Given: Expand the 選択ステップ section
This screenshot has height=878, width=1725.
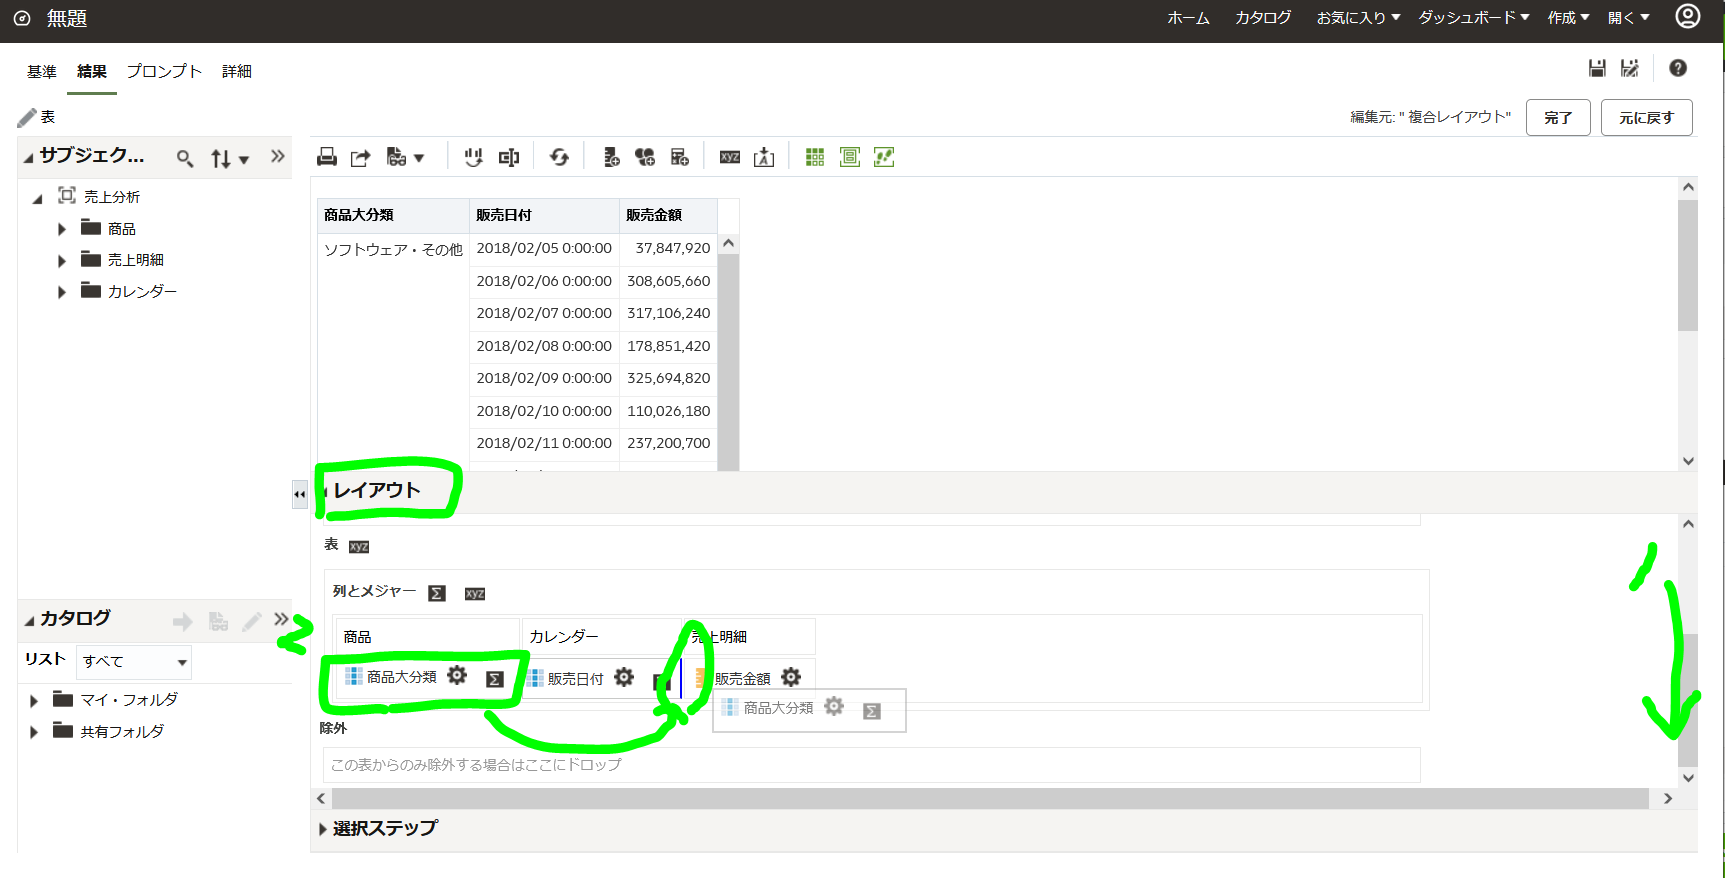Looking at the screenshot, I should [323, 829].
